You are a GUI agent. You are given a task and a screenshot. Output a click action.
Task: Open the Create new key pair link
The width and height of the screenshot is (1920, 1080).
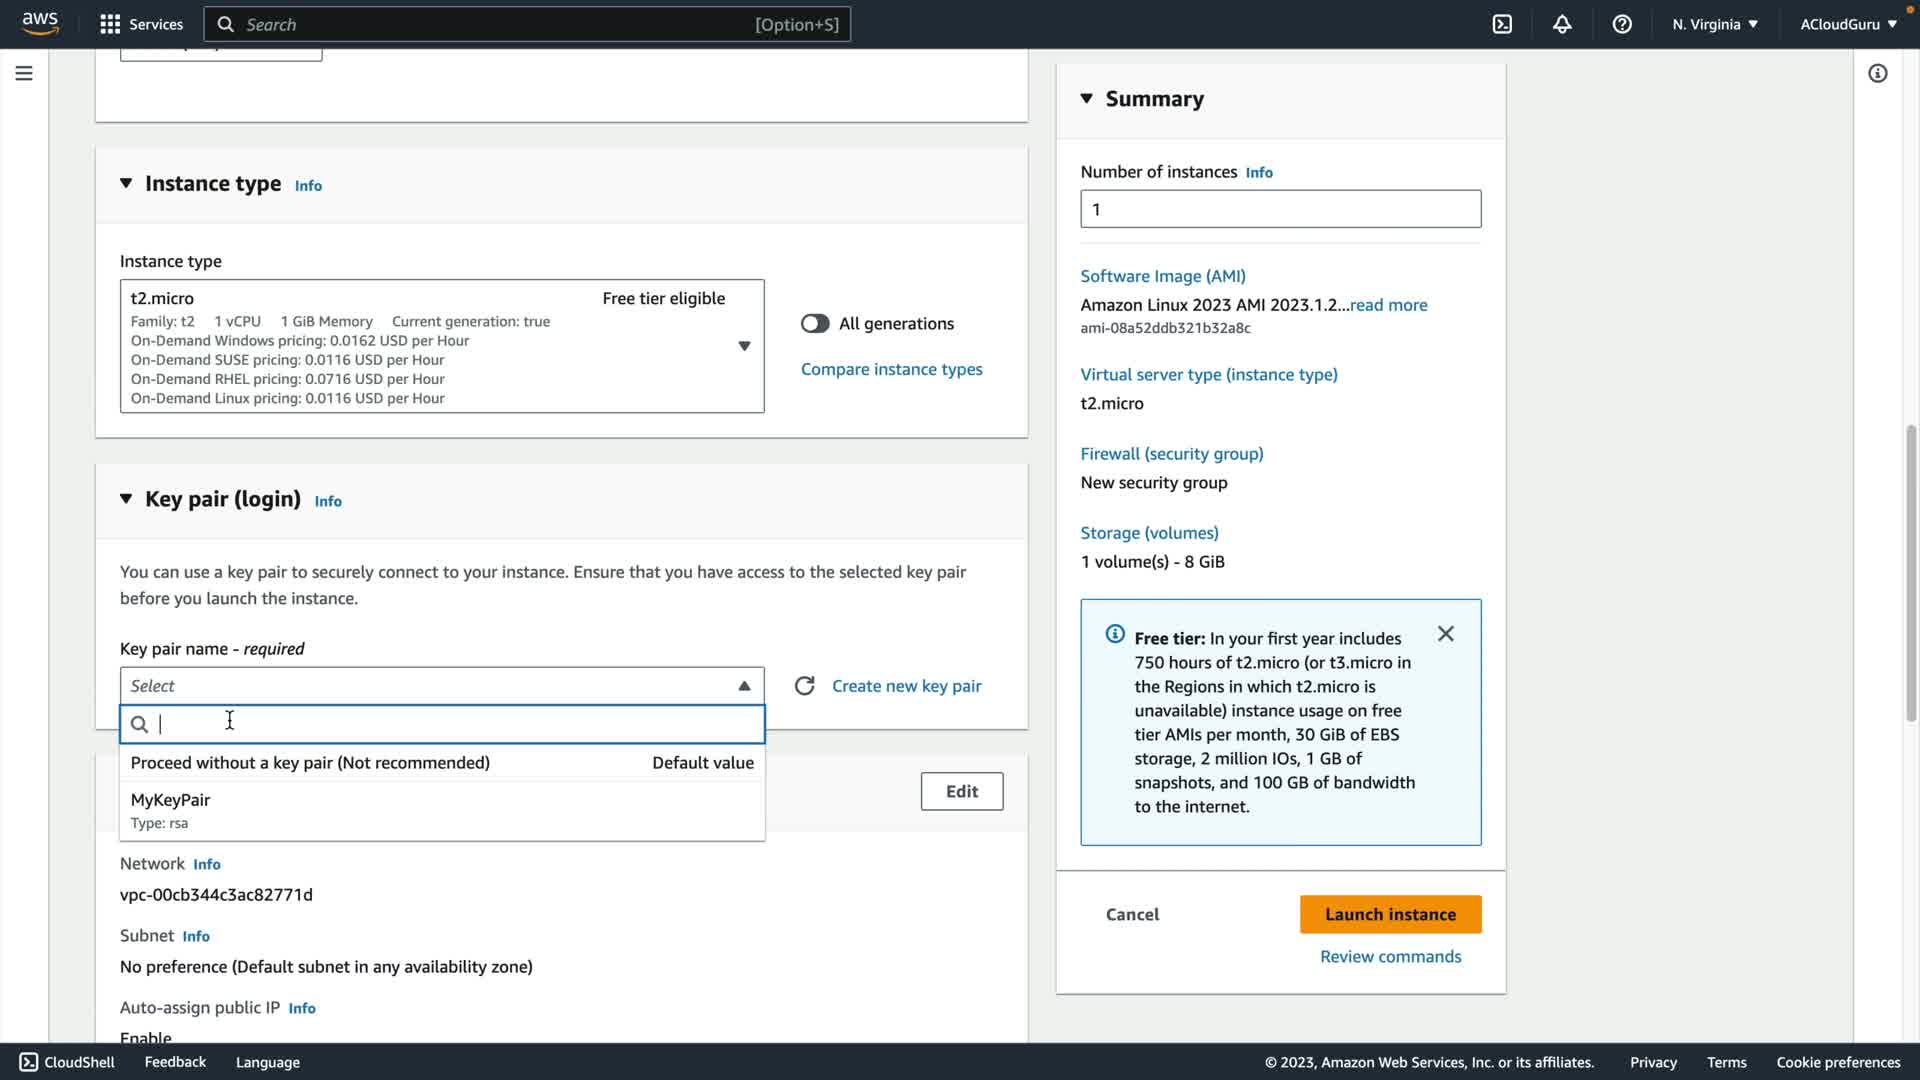[906, 686]
